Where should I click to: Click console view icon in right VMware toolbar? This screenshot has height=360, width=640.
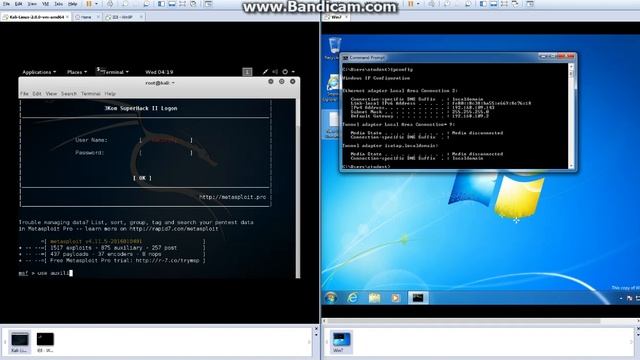530,4
